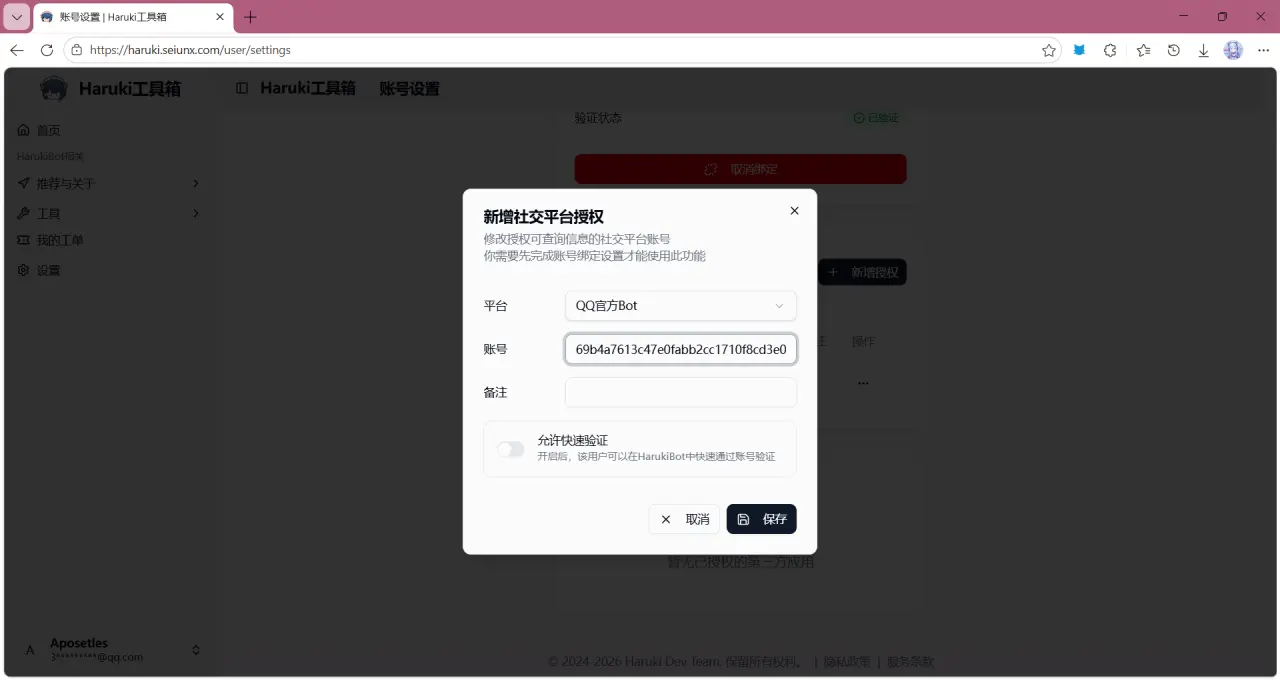Open the 隐私政策 footer link
Image resolution: width=1280 pixels, height=680 pixels.
pos(847,661)
